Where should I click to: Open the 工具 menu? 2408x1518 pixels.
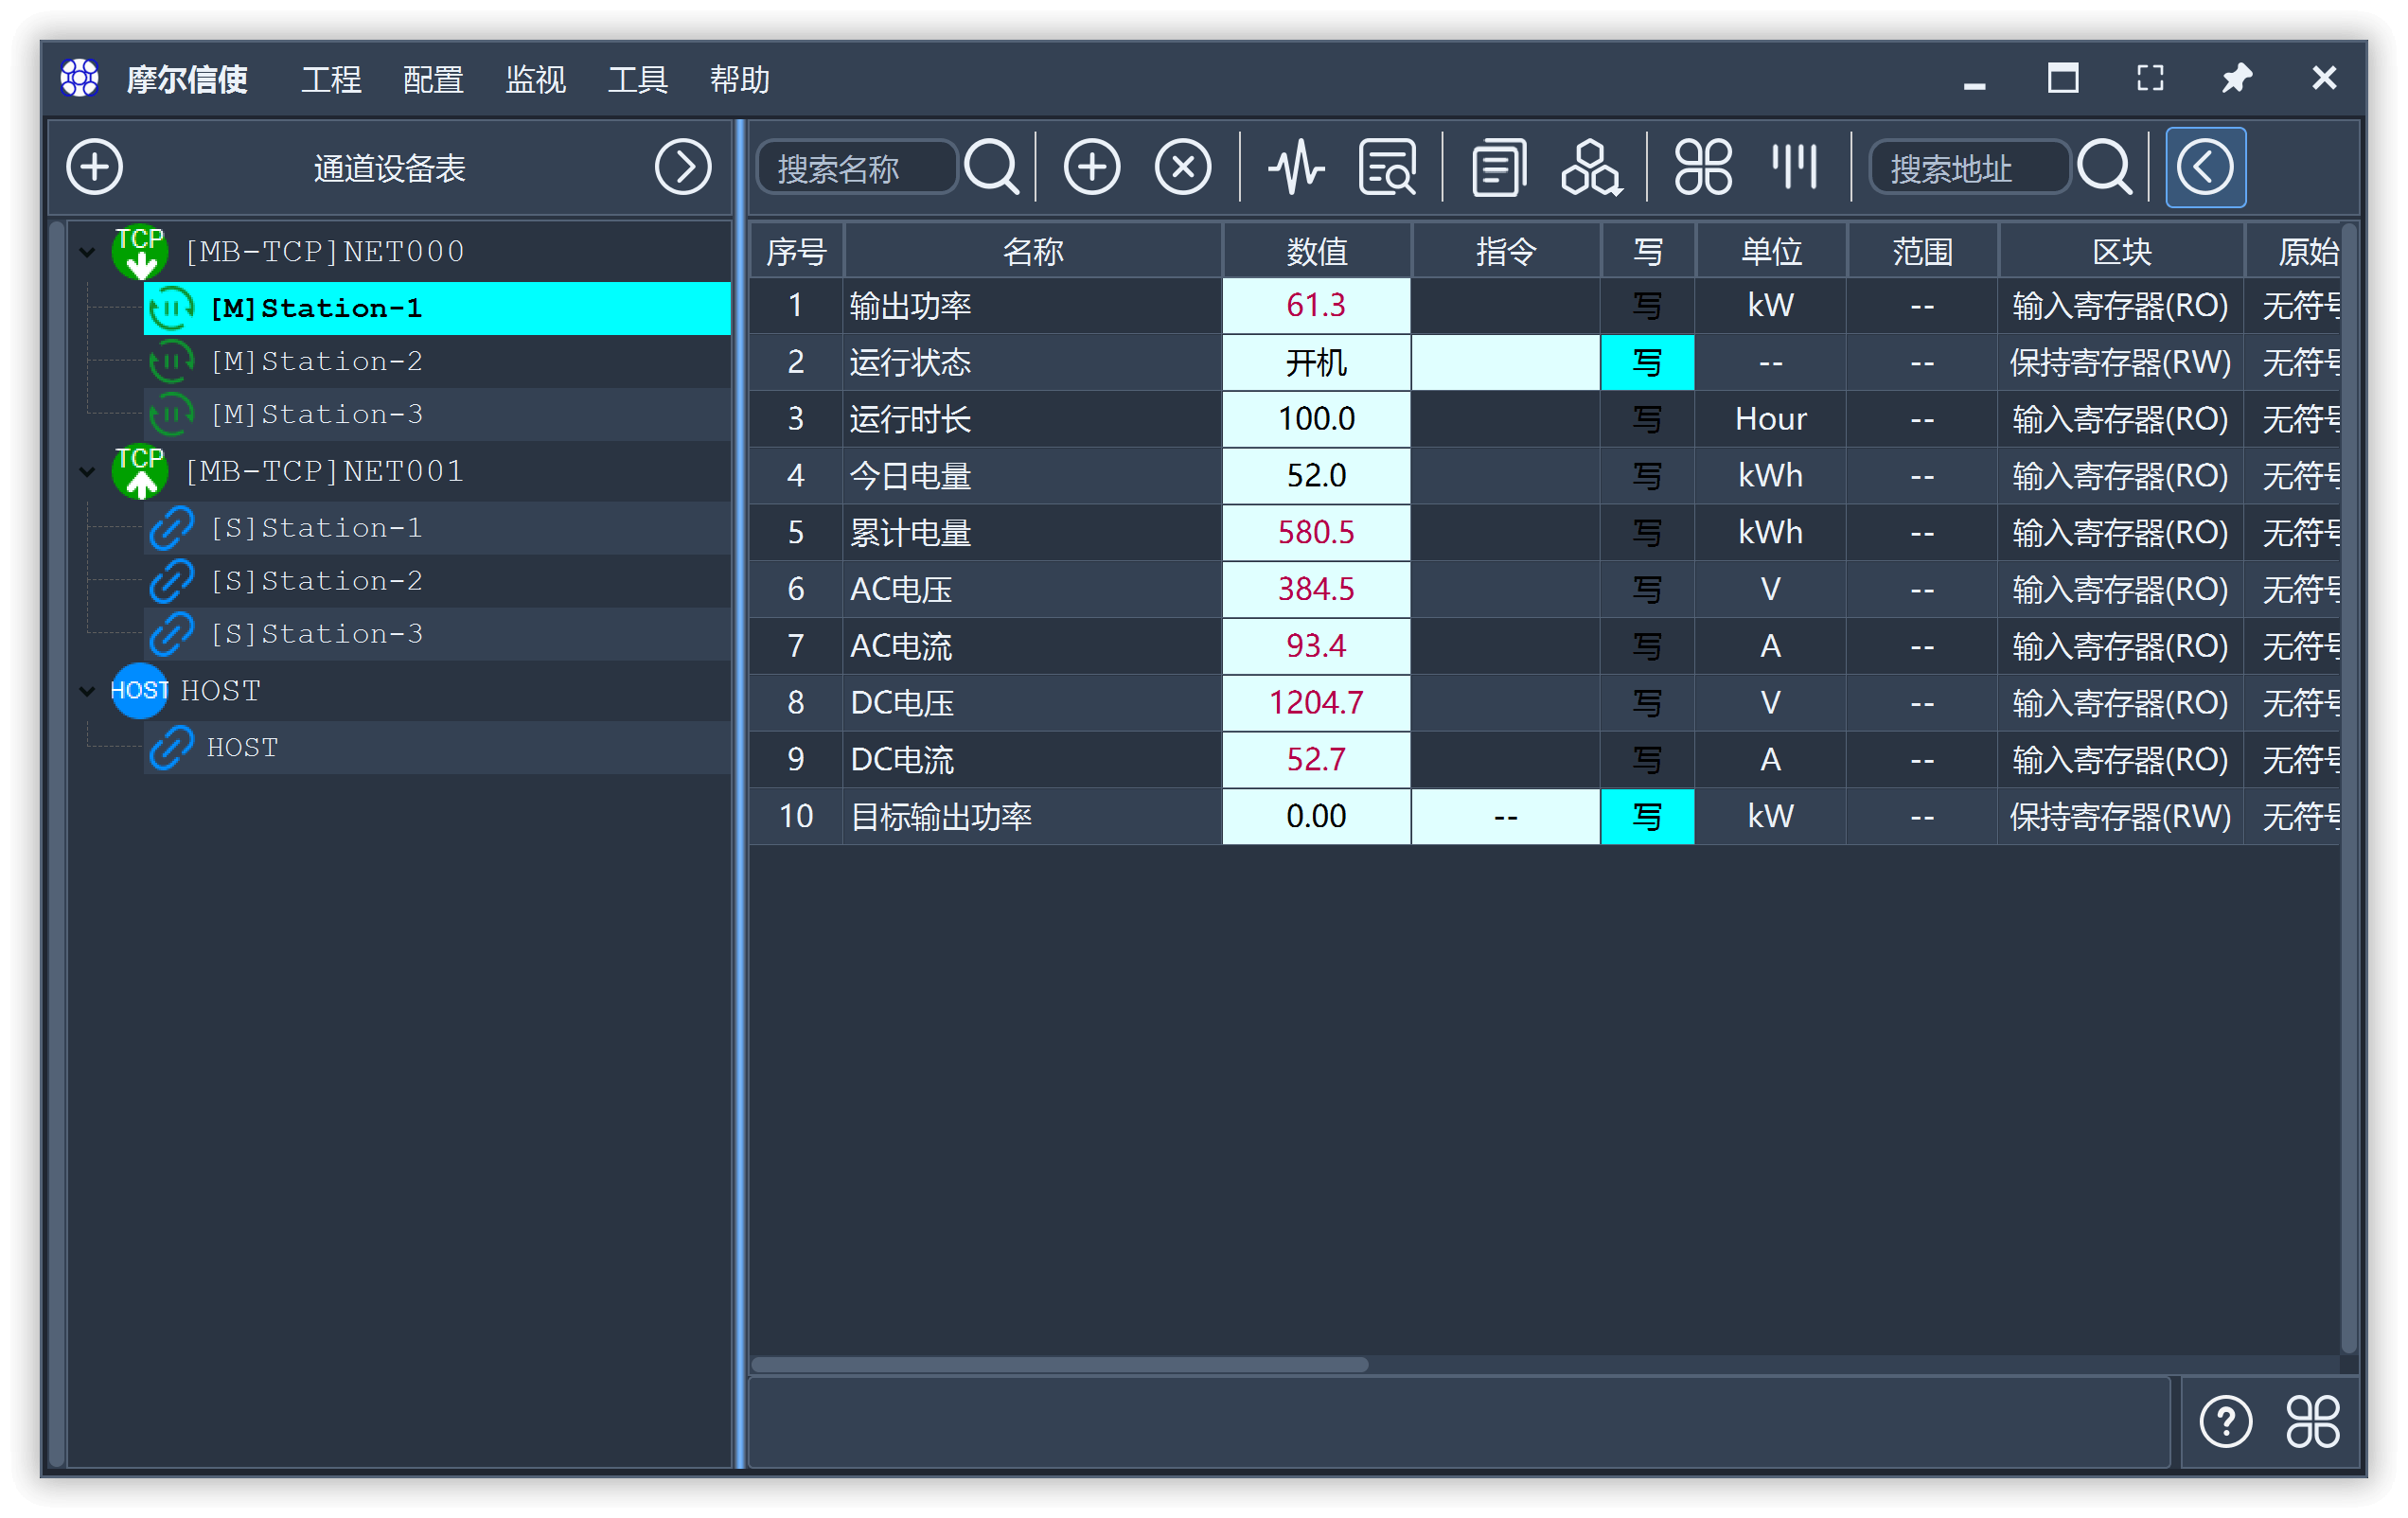637,79
